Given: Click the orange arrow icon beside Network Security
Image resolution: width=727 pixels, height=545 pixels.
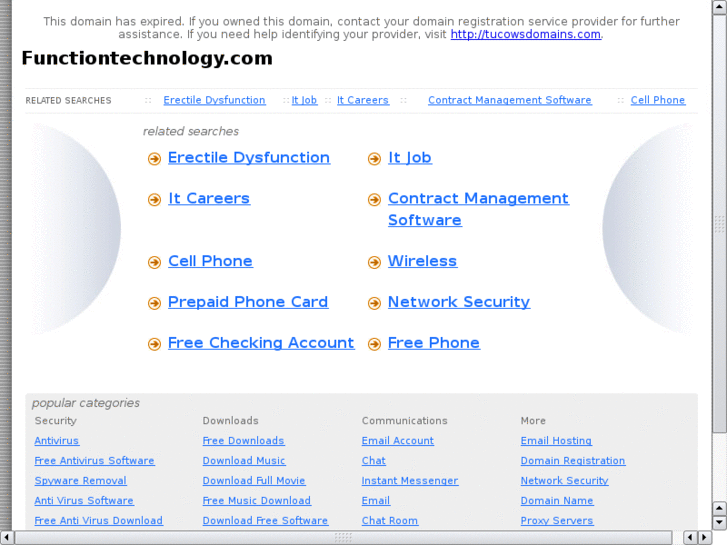Looking at the screenshot, I should point(374,304).
